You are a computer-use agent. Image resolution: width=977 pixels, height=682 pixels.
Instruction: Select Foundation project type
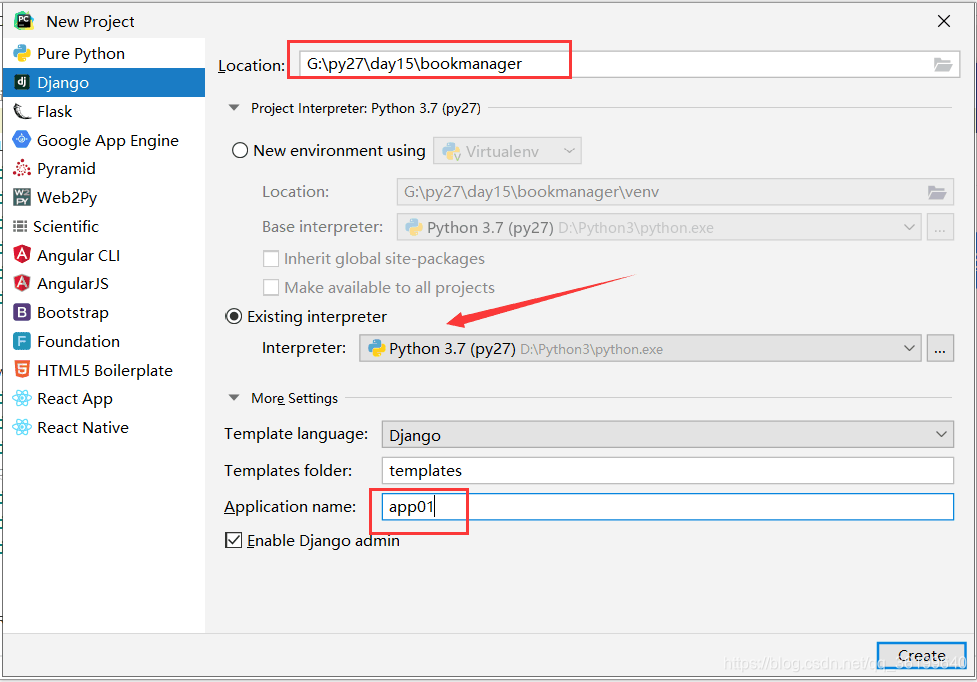click(104, 341)
